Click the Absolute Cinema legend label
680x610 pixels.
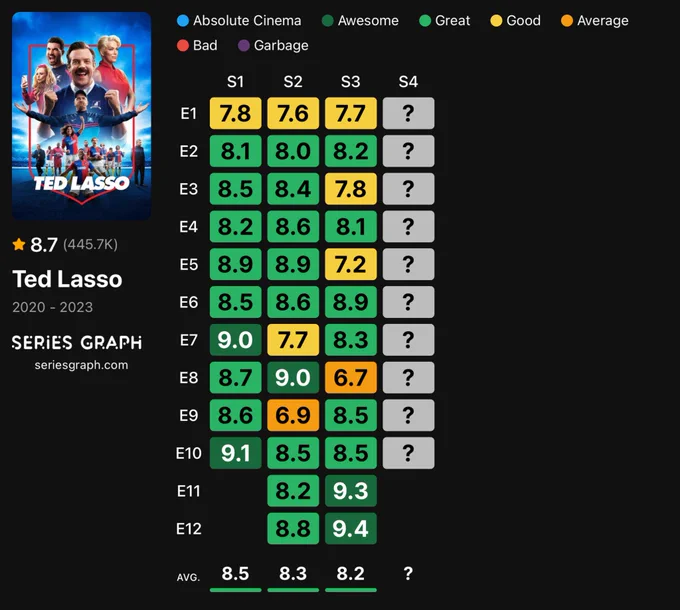tap(247, 20)
